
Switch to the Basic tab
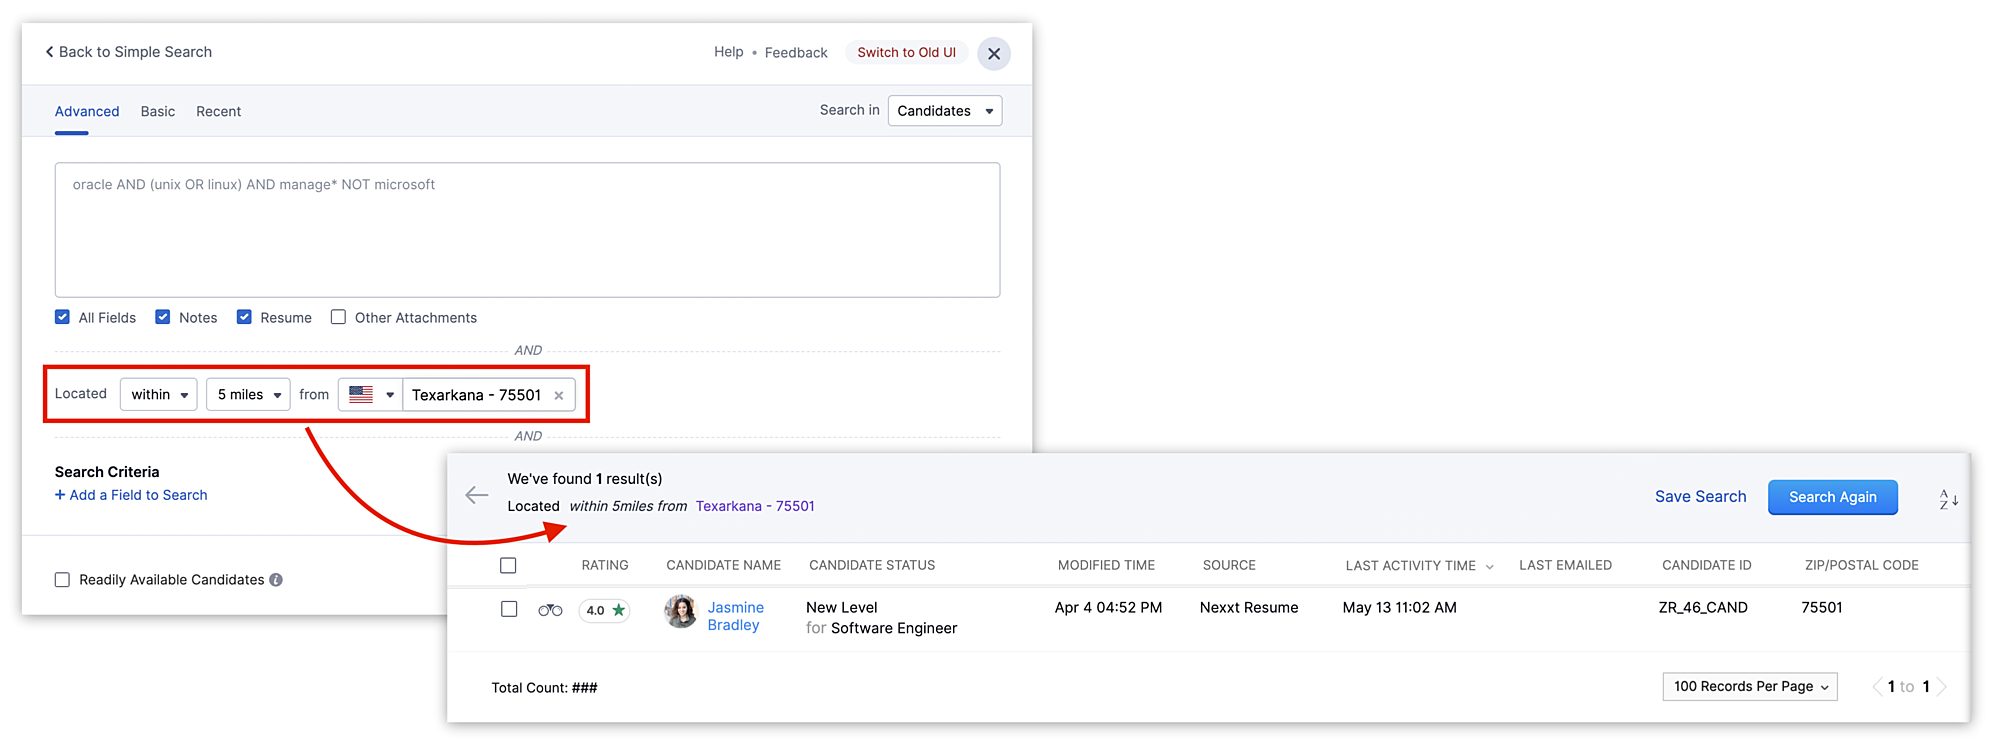point(158,112)
